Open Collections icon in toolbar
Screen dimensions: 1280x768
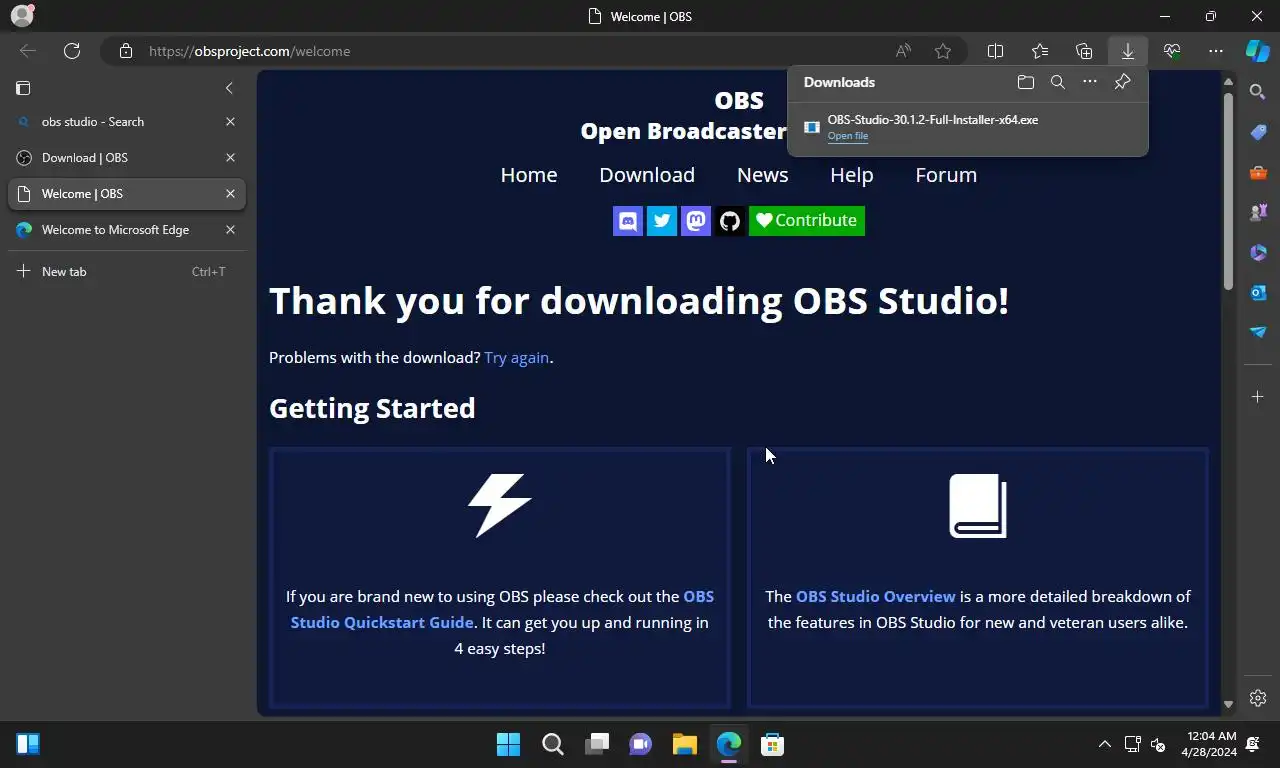1084,51
